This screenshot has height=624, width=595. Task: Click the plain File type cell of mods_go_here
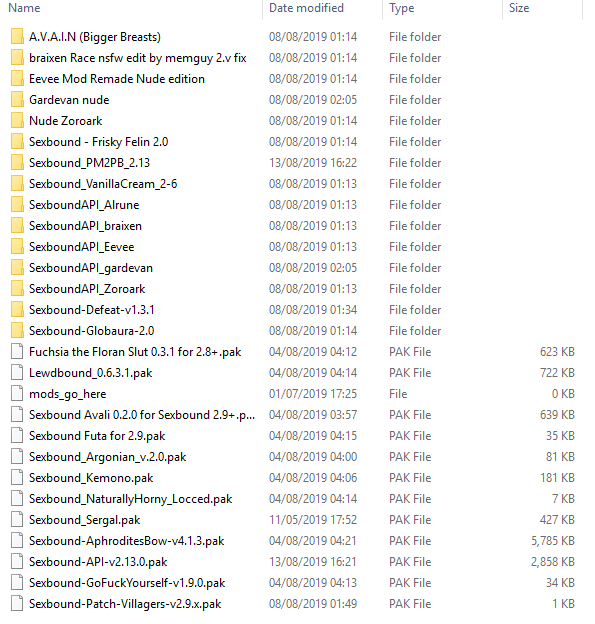398,394
